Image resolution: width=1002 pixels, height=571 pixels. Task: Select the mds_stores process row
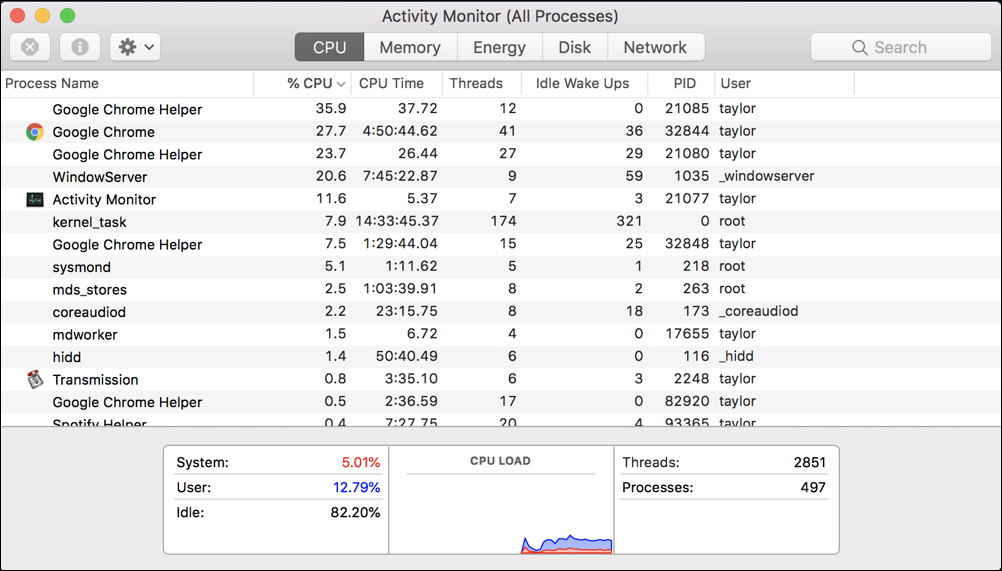pos(501,289)
